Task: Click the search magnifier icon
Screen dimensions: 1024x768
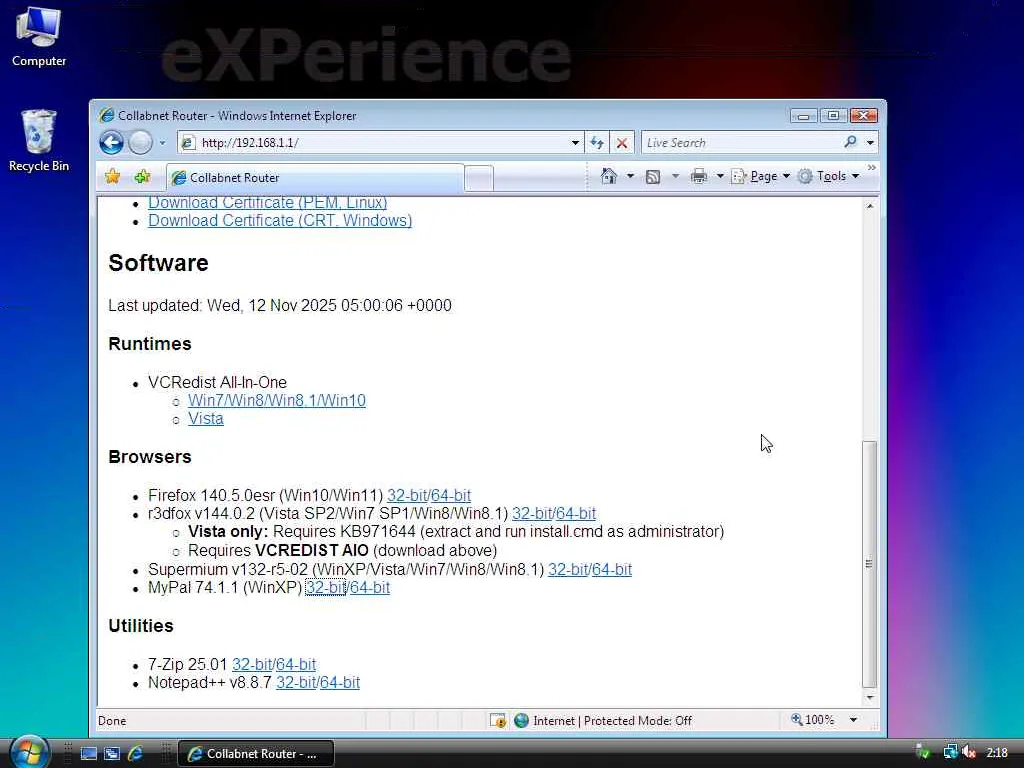Action: 850,142
